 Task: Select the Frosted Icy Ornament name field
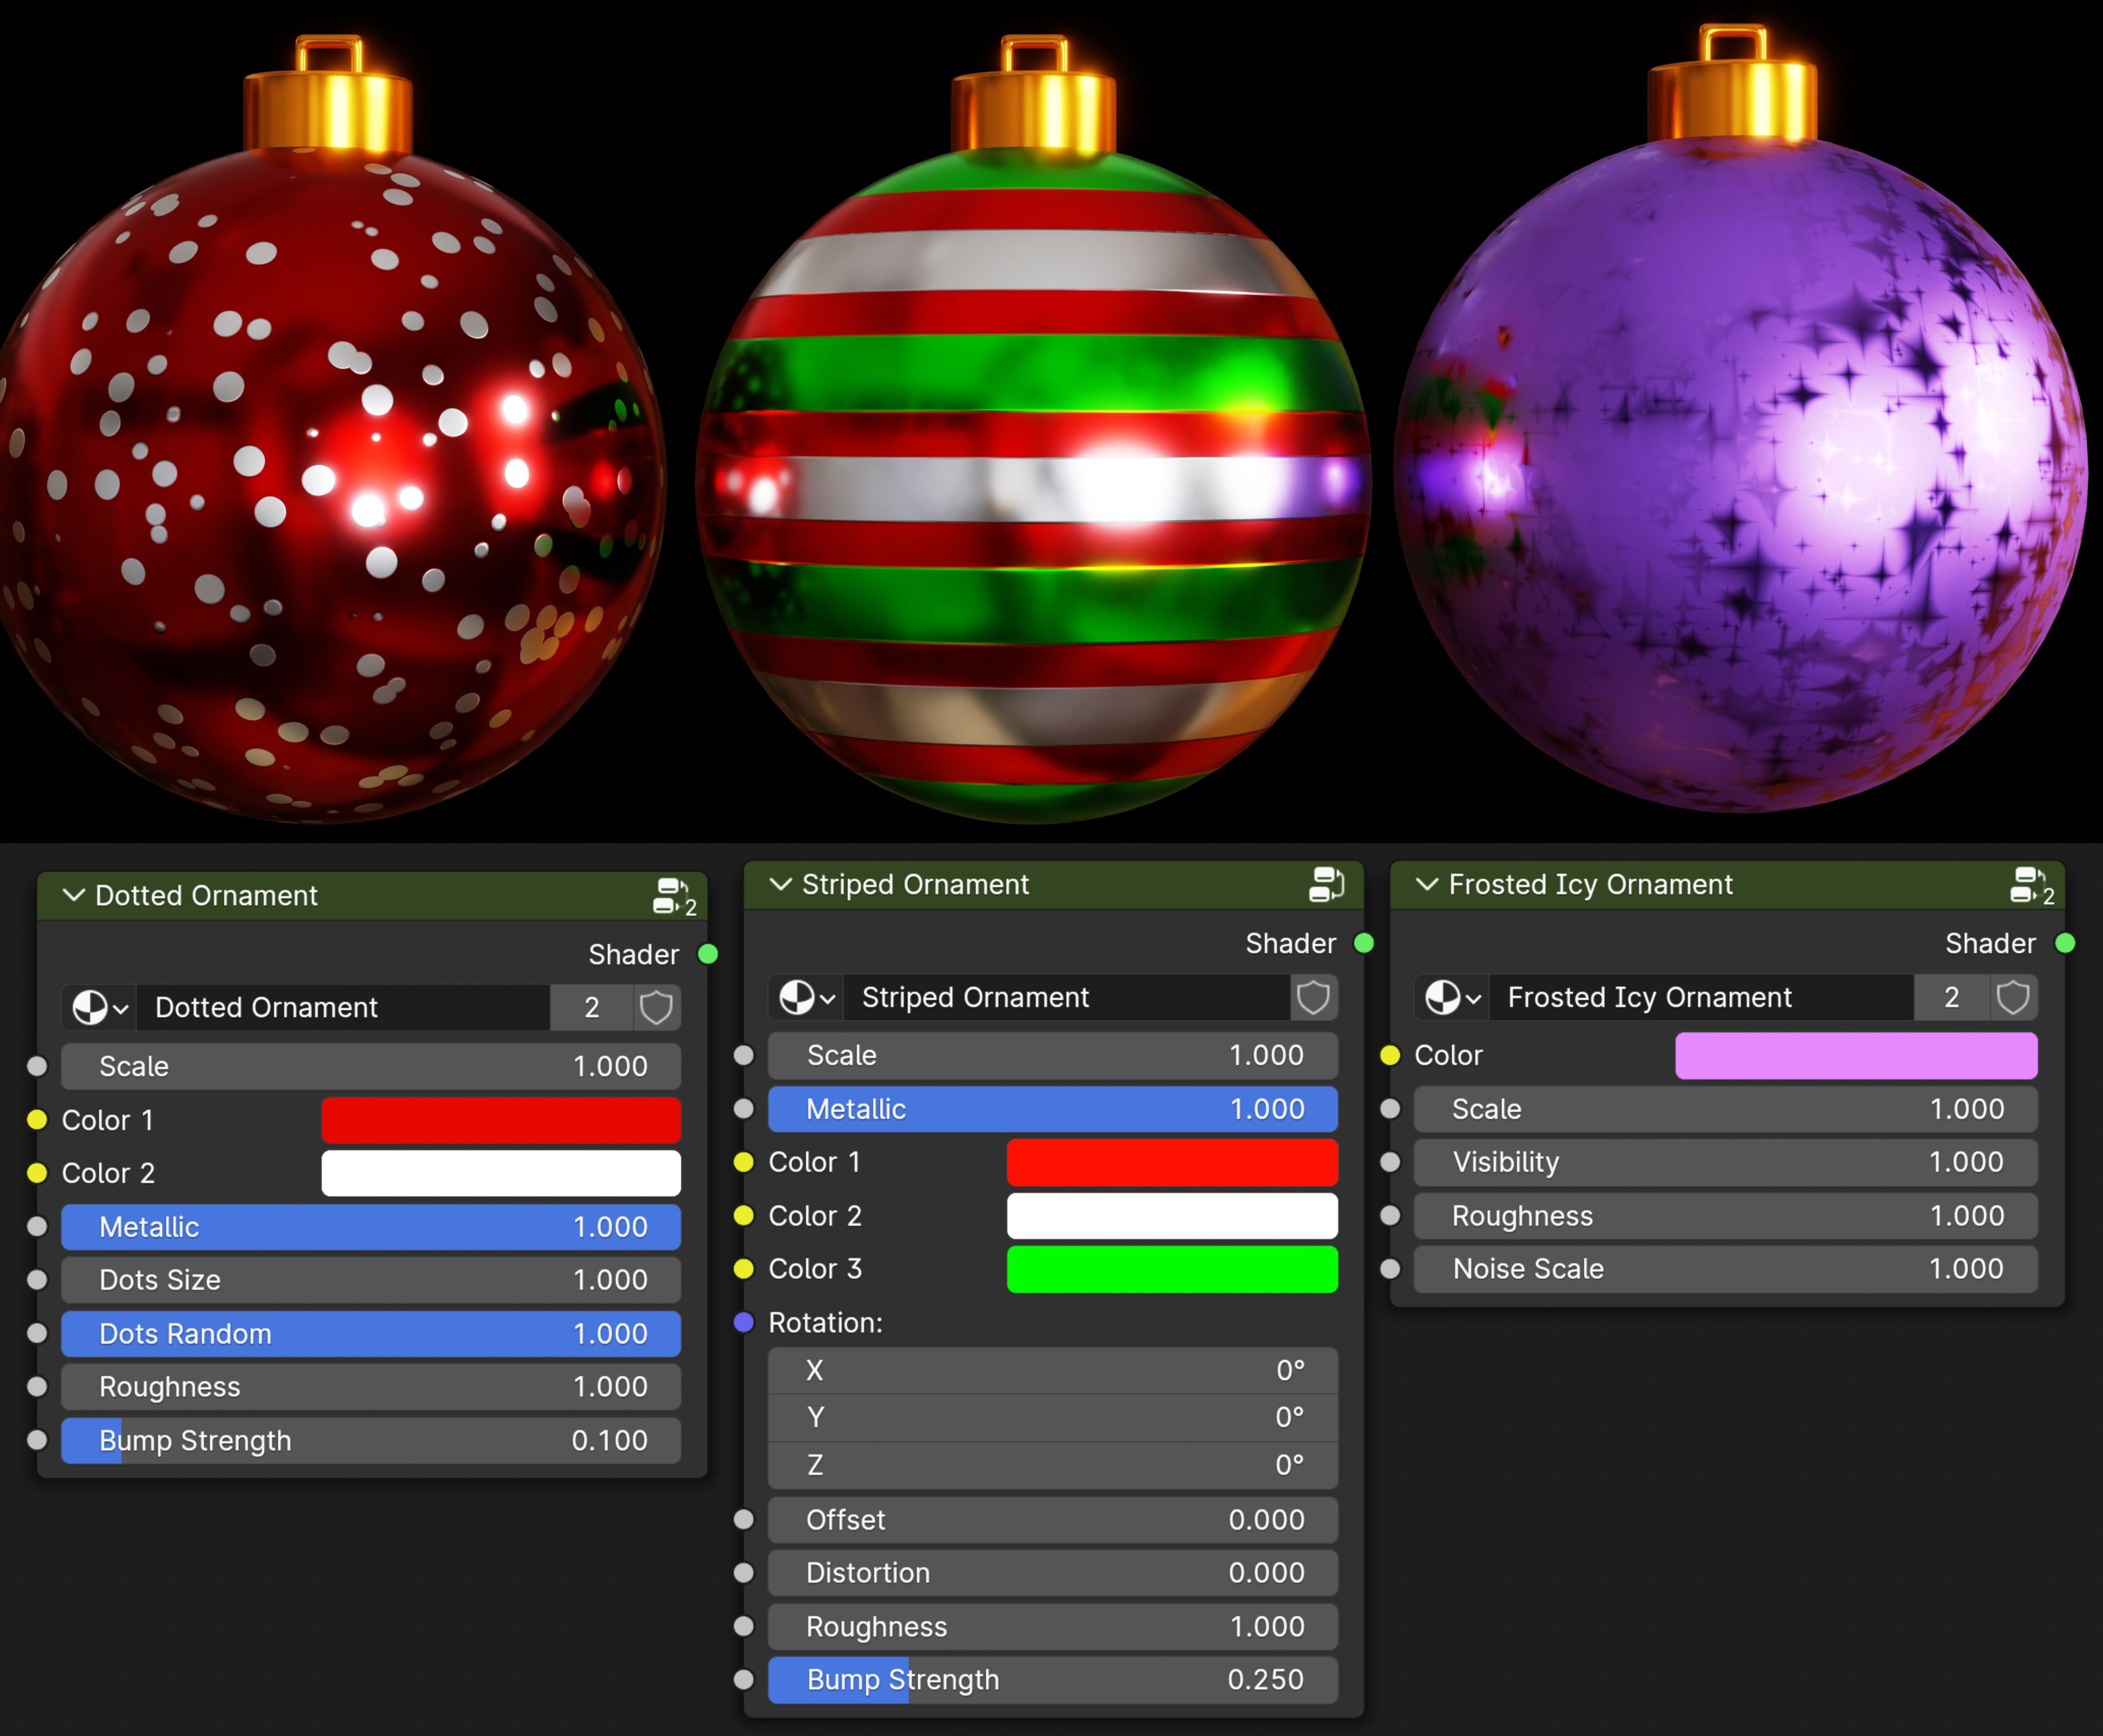pos(1700,997)
